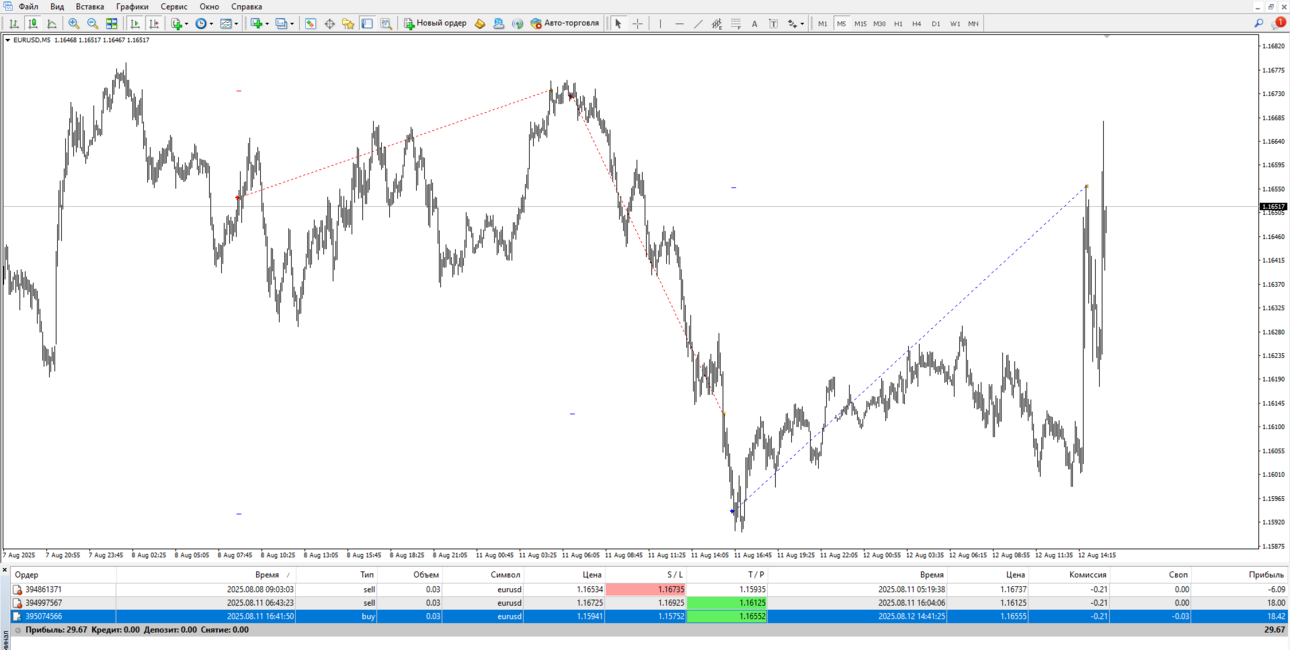This screenshot has height=650, width=1290.
Task: Click red S/L cell 1.16735
Action: [x=646, y=590]
